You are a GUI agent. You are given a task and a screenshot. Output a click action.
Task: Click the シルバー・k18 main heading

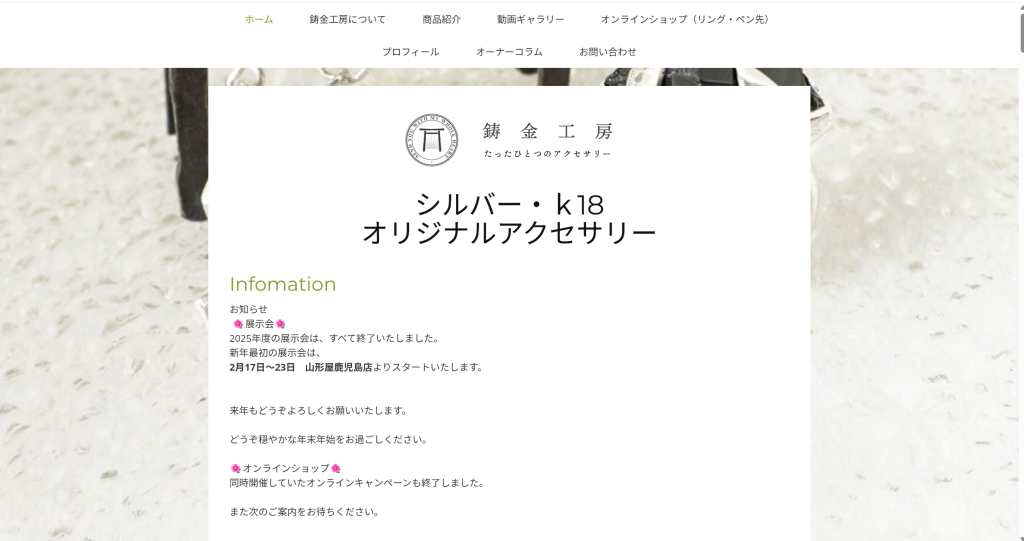coord(509,205)
